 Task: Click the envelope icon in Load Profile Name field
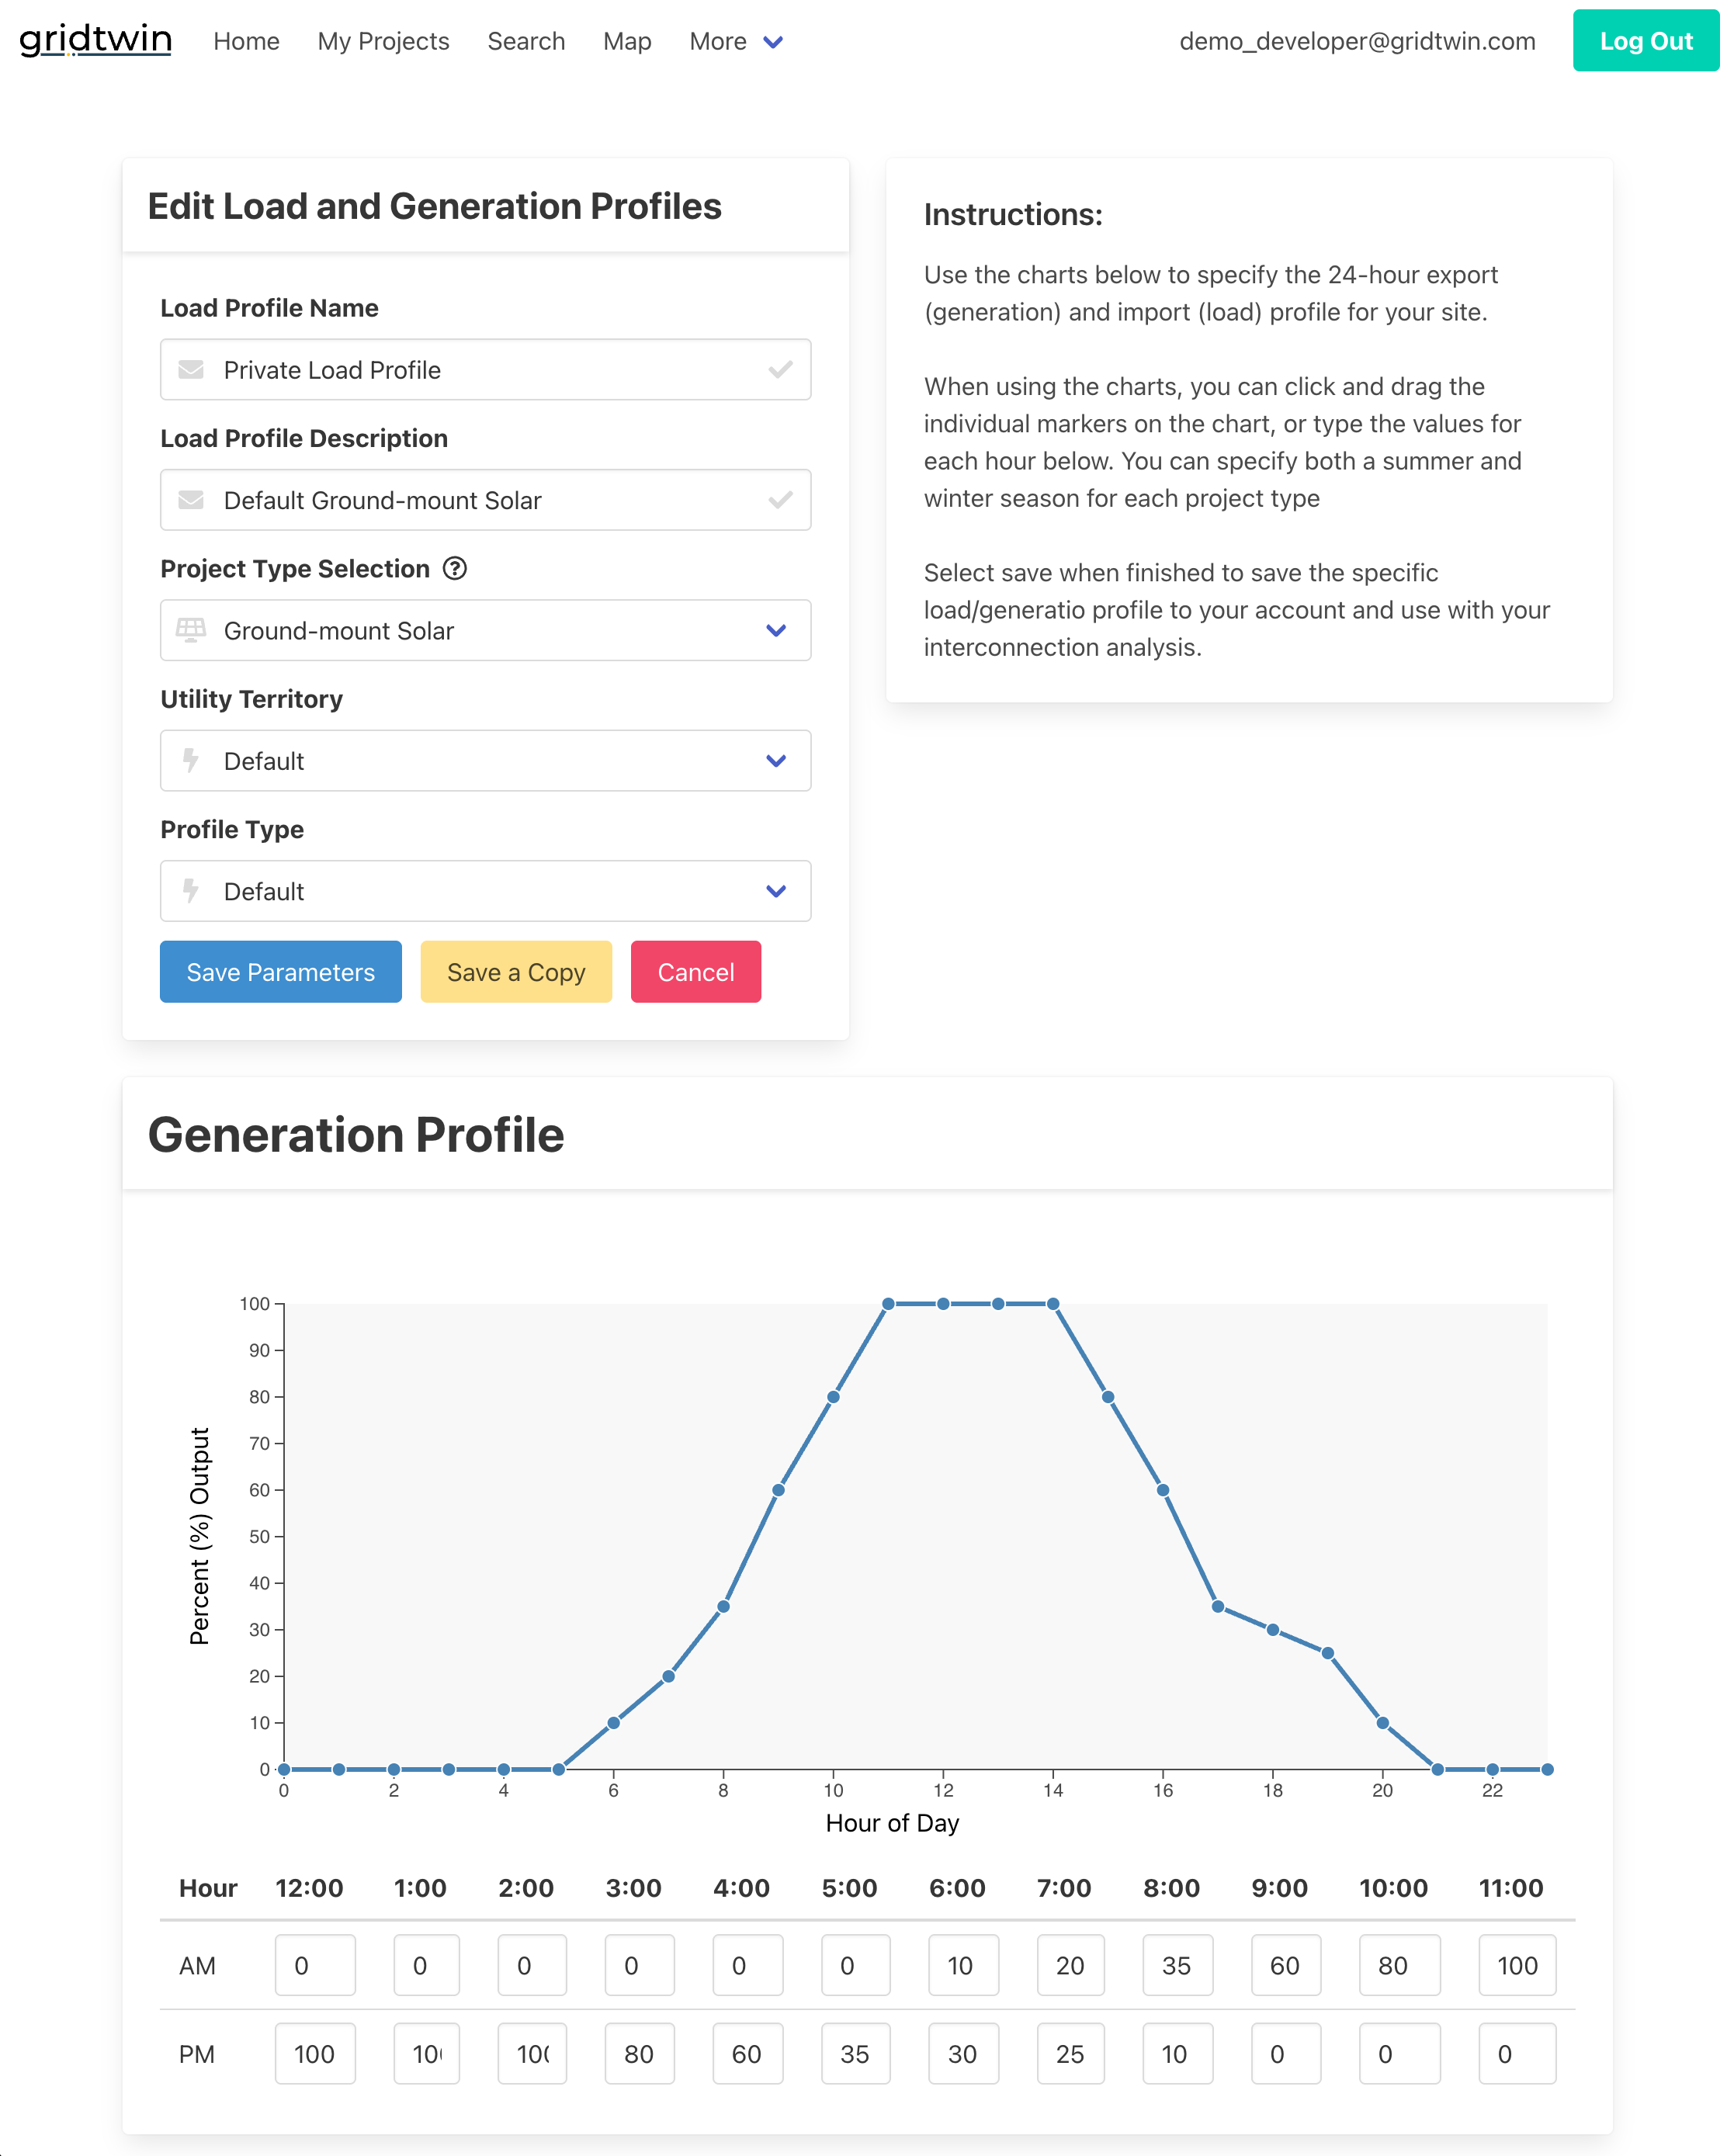(x=191, y=369)
